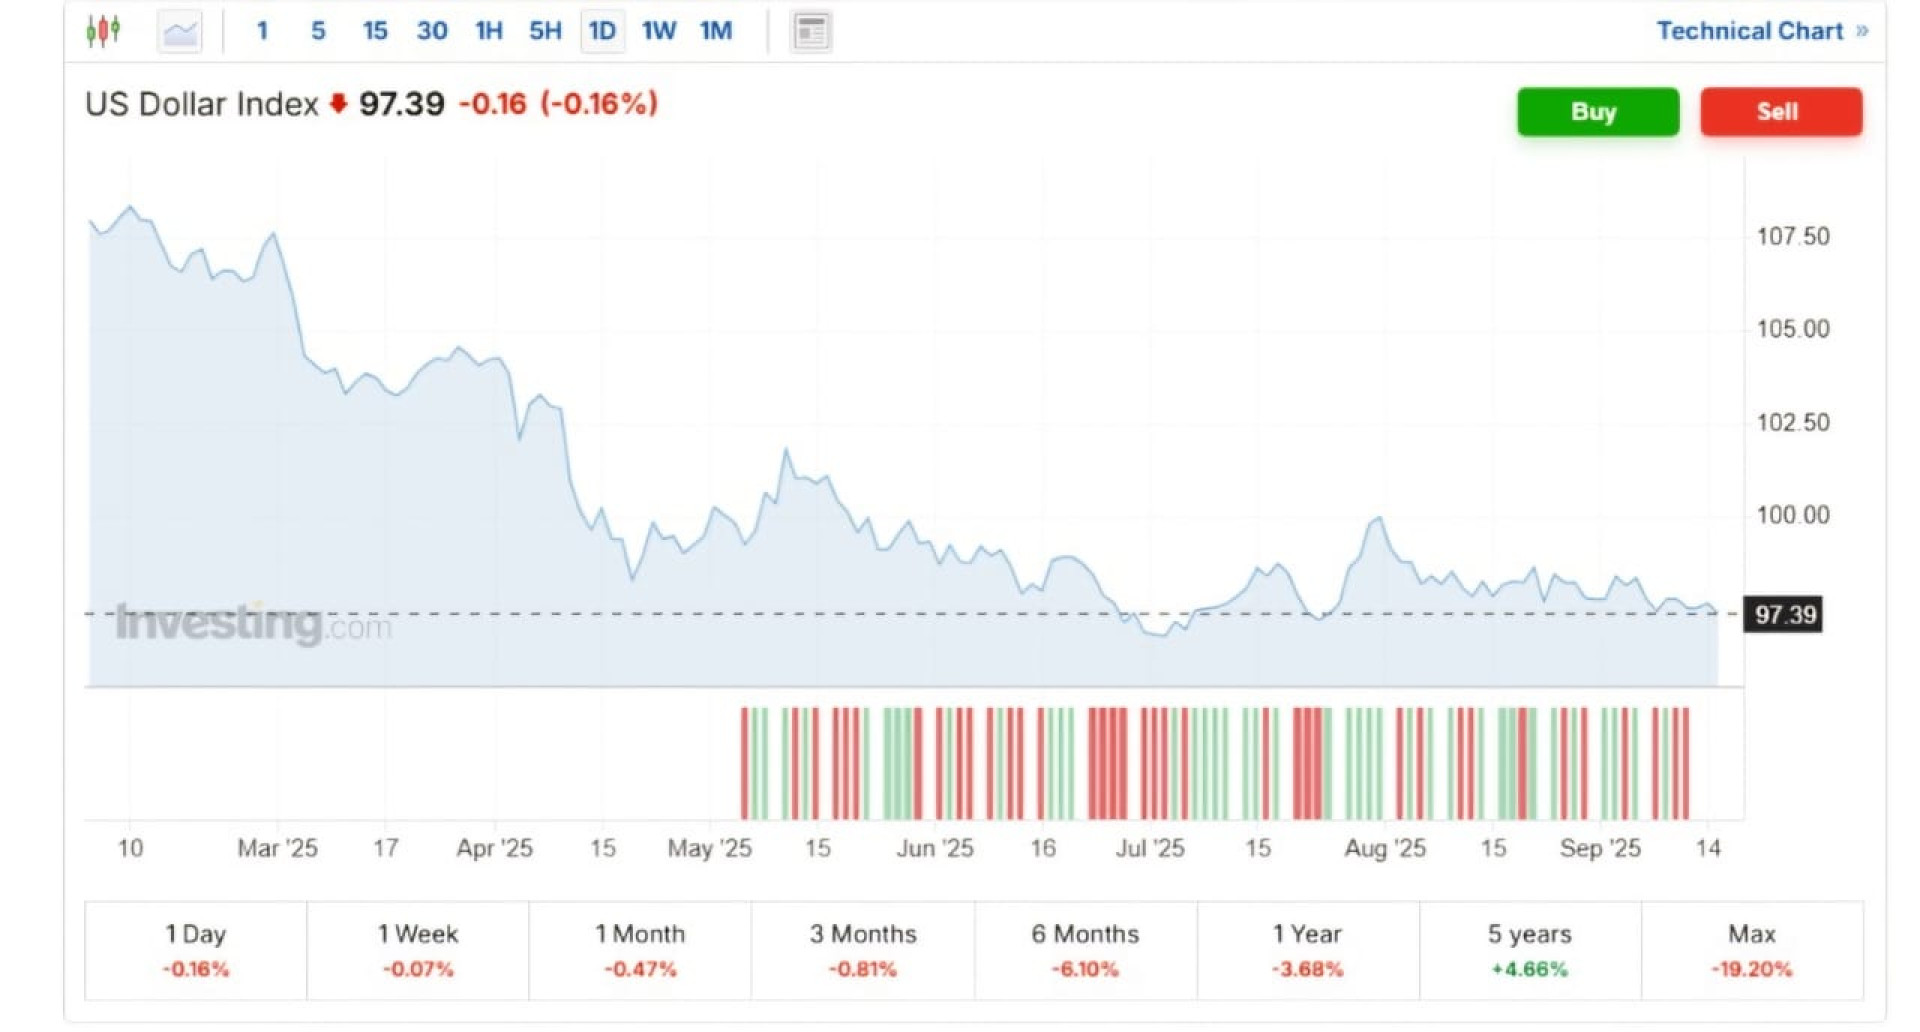Choose the 15-minute interval

coord(375,31)
